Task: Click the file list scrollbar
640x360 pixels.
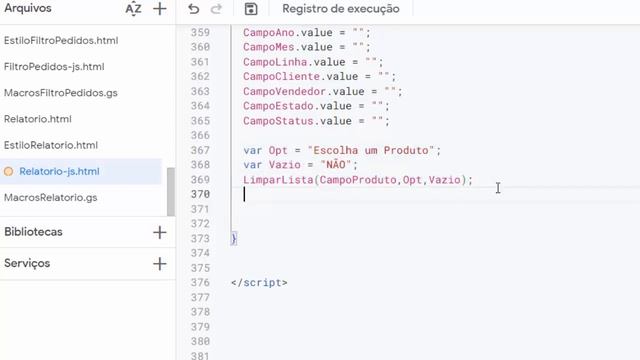Action: (x=171, y=191)
